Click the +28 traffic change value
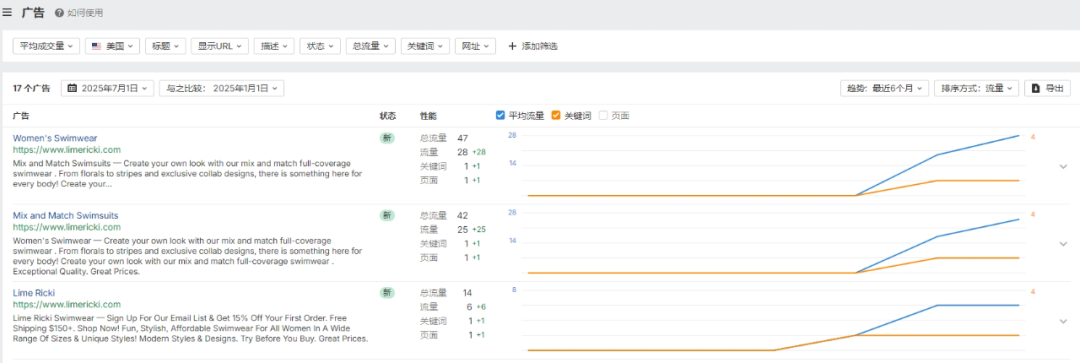1080x363 pixels. click(479, 152)
